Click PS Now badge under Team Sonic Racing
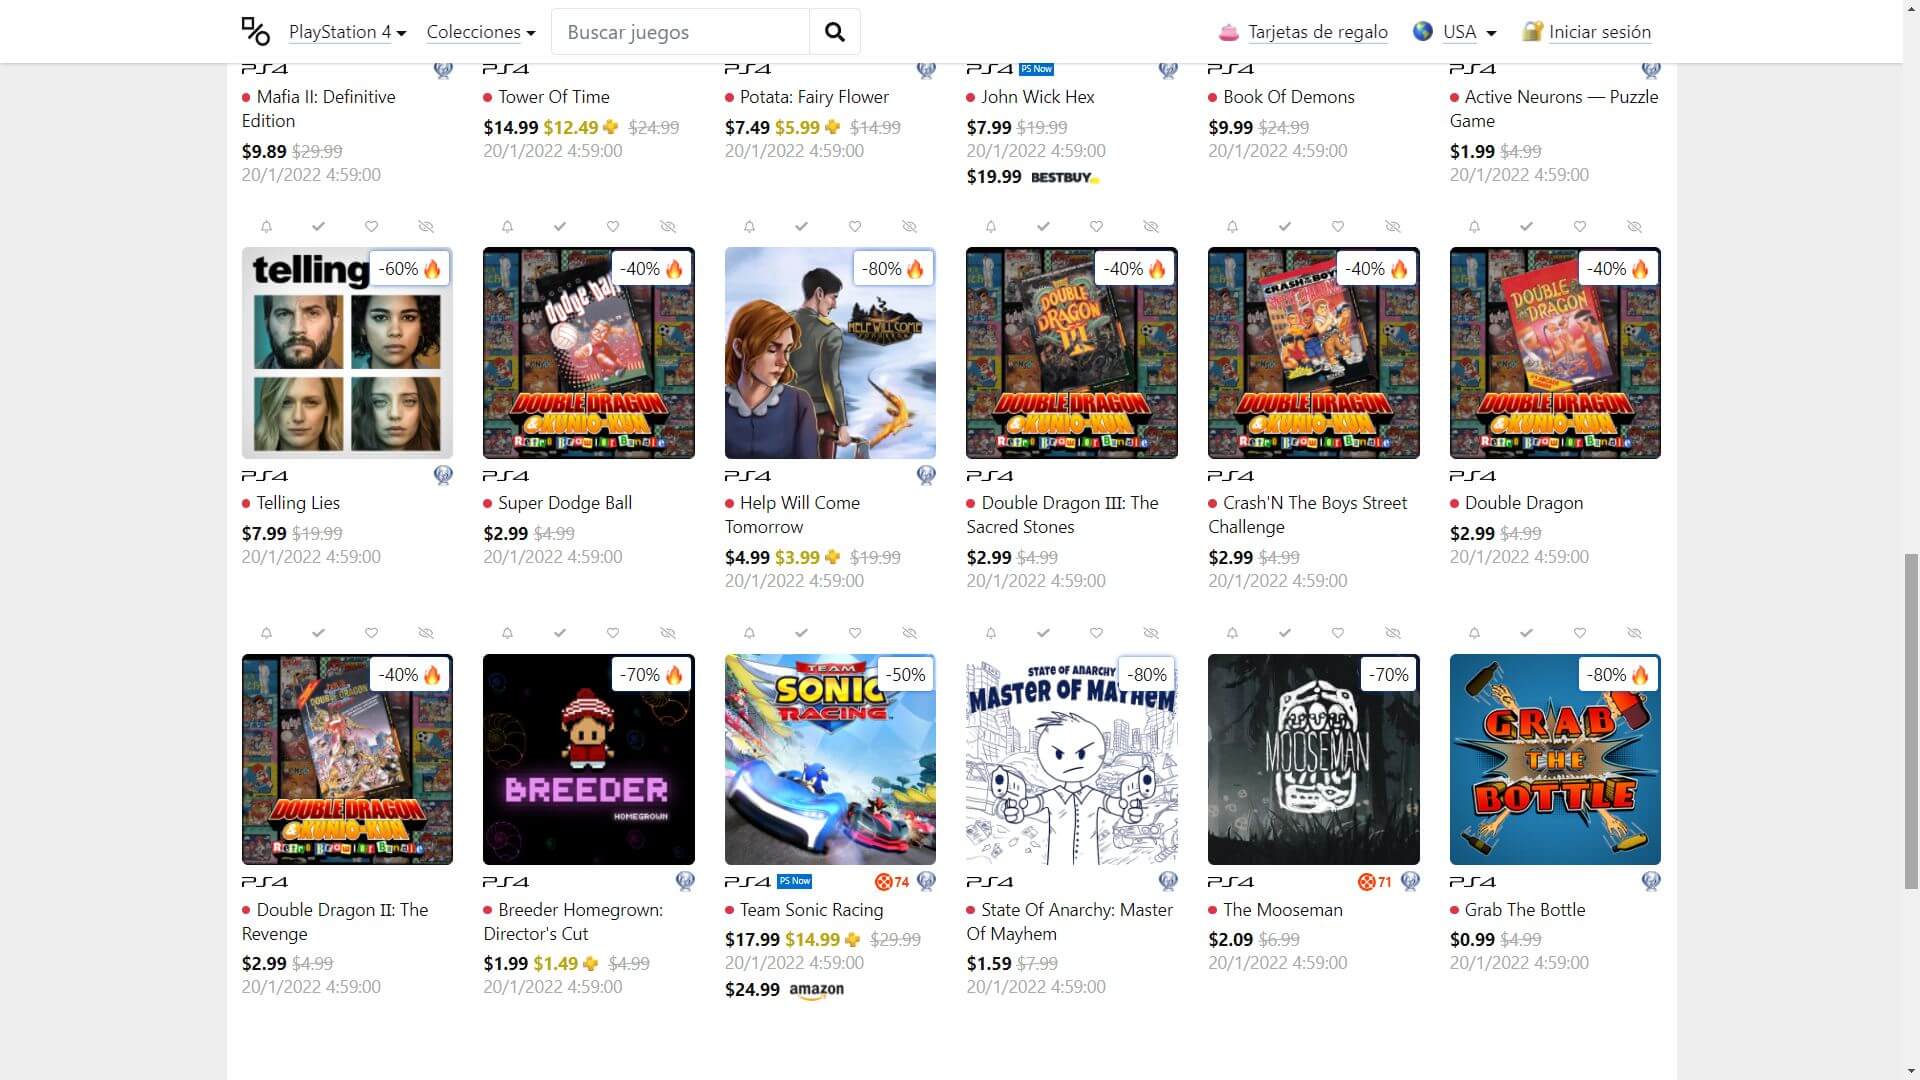This screenshot has height=1080, width=1920. click(x=795, y=881)
